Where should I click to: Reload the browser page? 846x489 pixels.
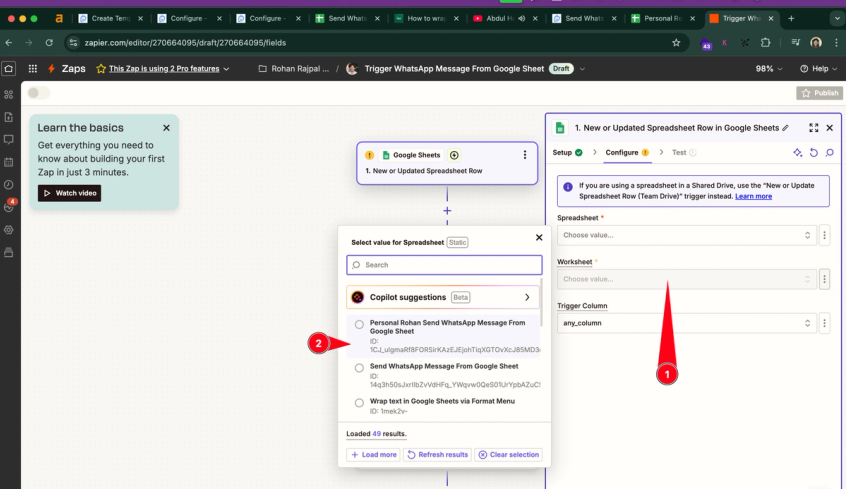pos(49,43)
